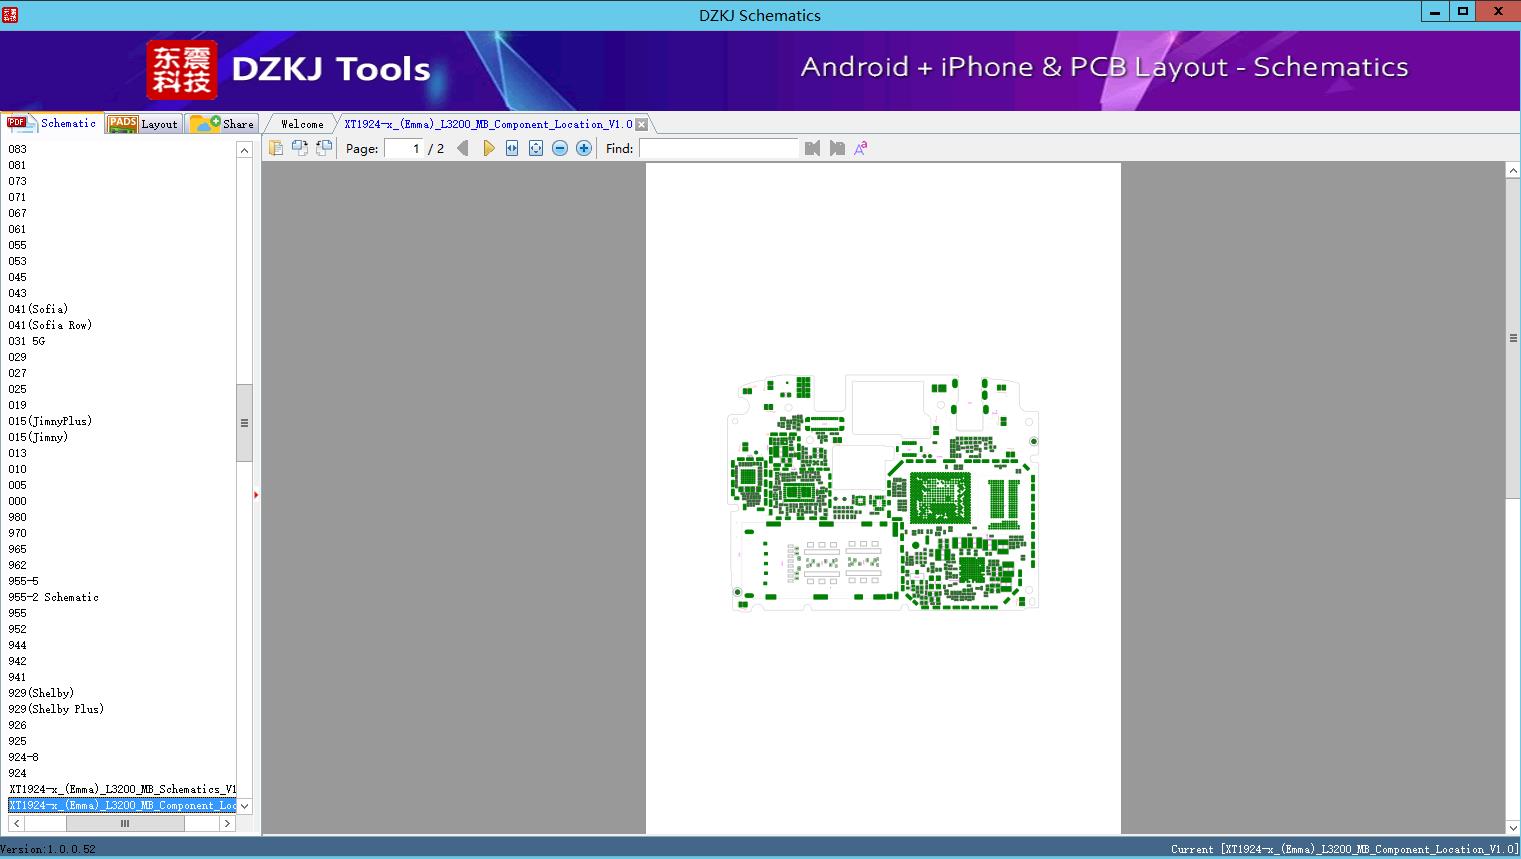Open the 955-2 Schematic entry
Viewport: 1521px width, 859px height.
coord(54,597)
